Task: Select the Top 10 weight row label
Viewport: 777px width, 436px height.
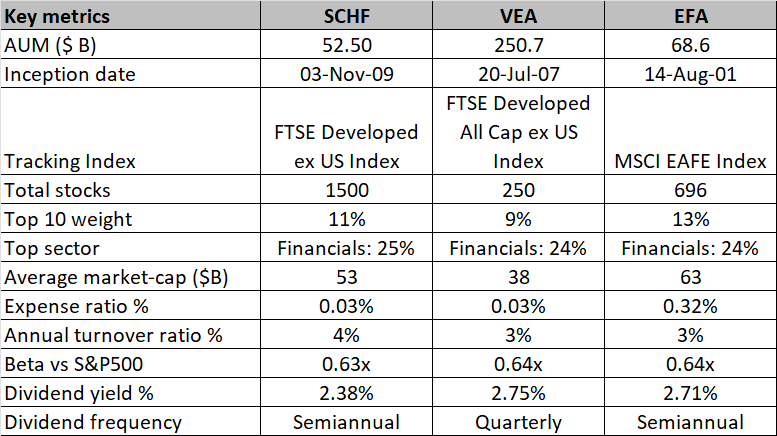Action: (x=66, y=219)
